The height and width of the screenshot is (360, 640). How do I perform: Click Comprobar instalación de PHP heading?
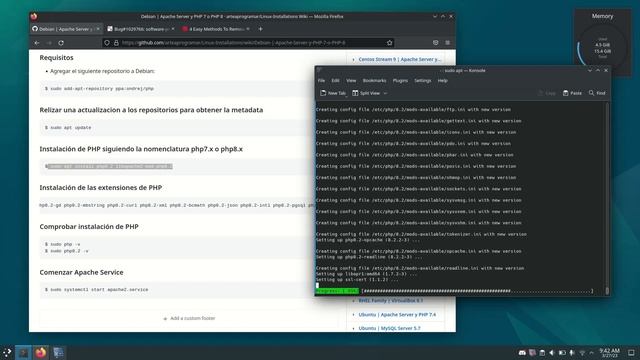pyautogui.click(x=89, y=227)
